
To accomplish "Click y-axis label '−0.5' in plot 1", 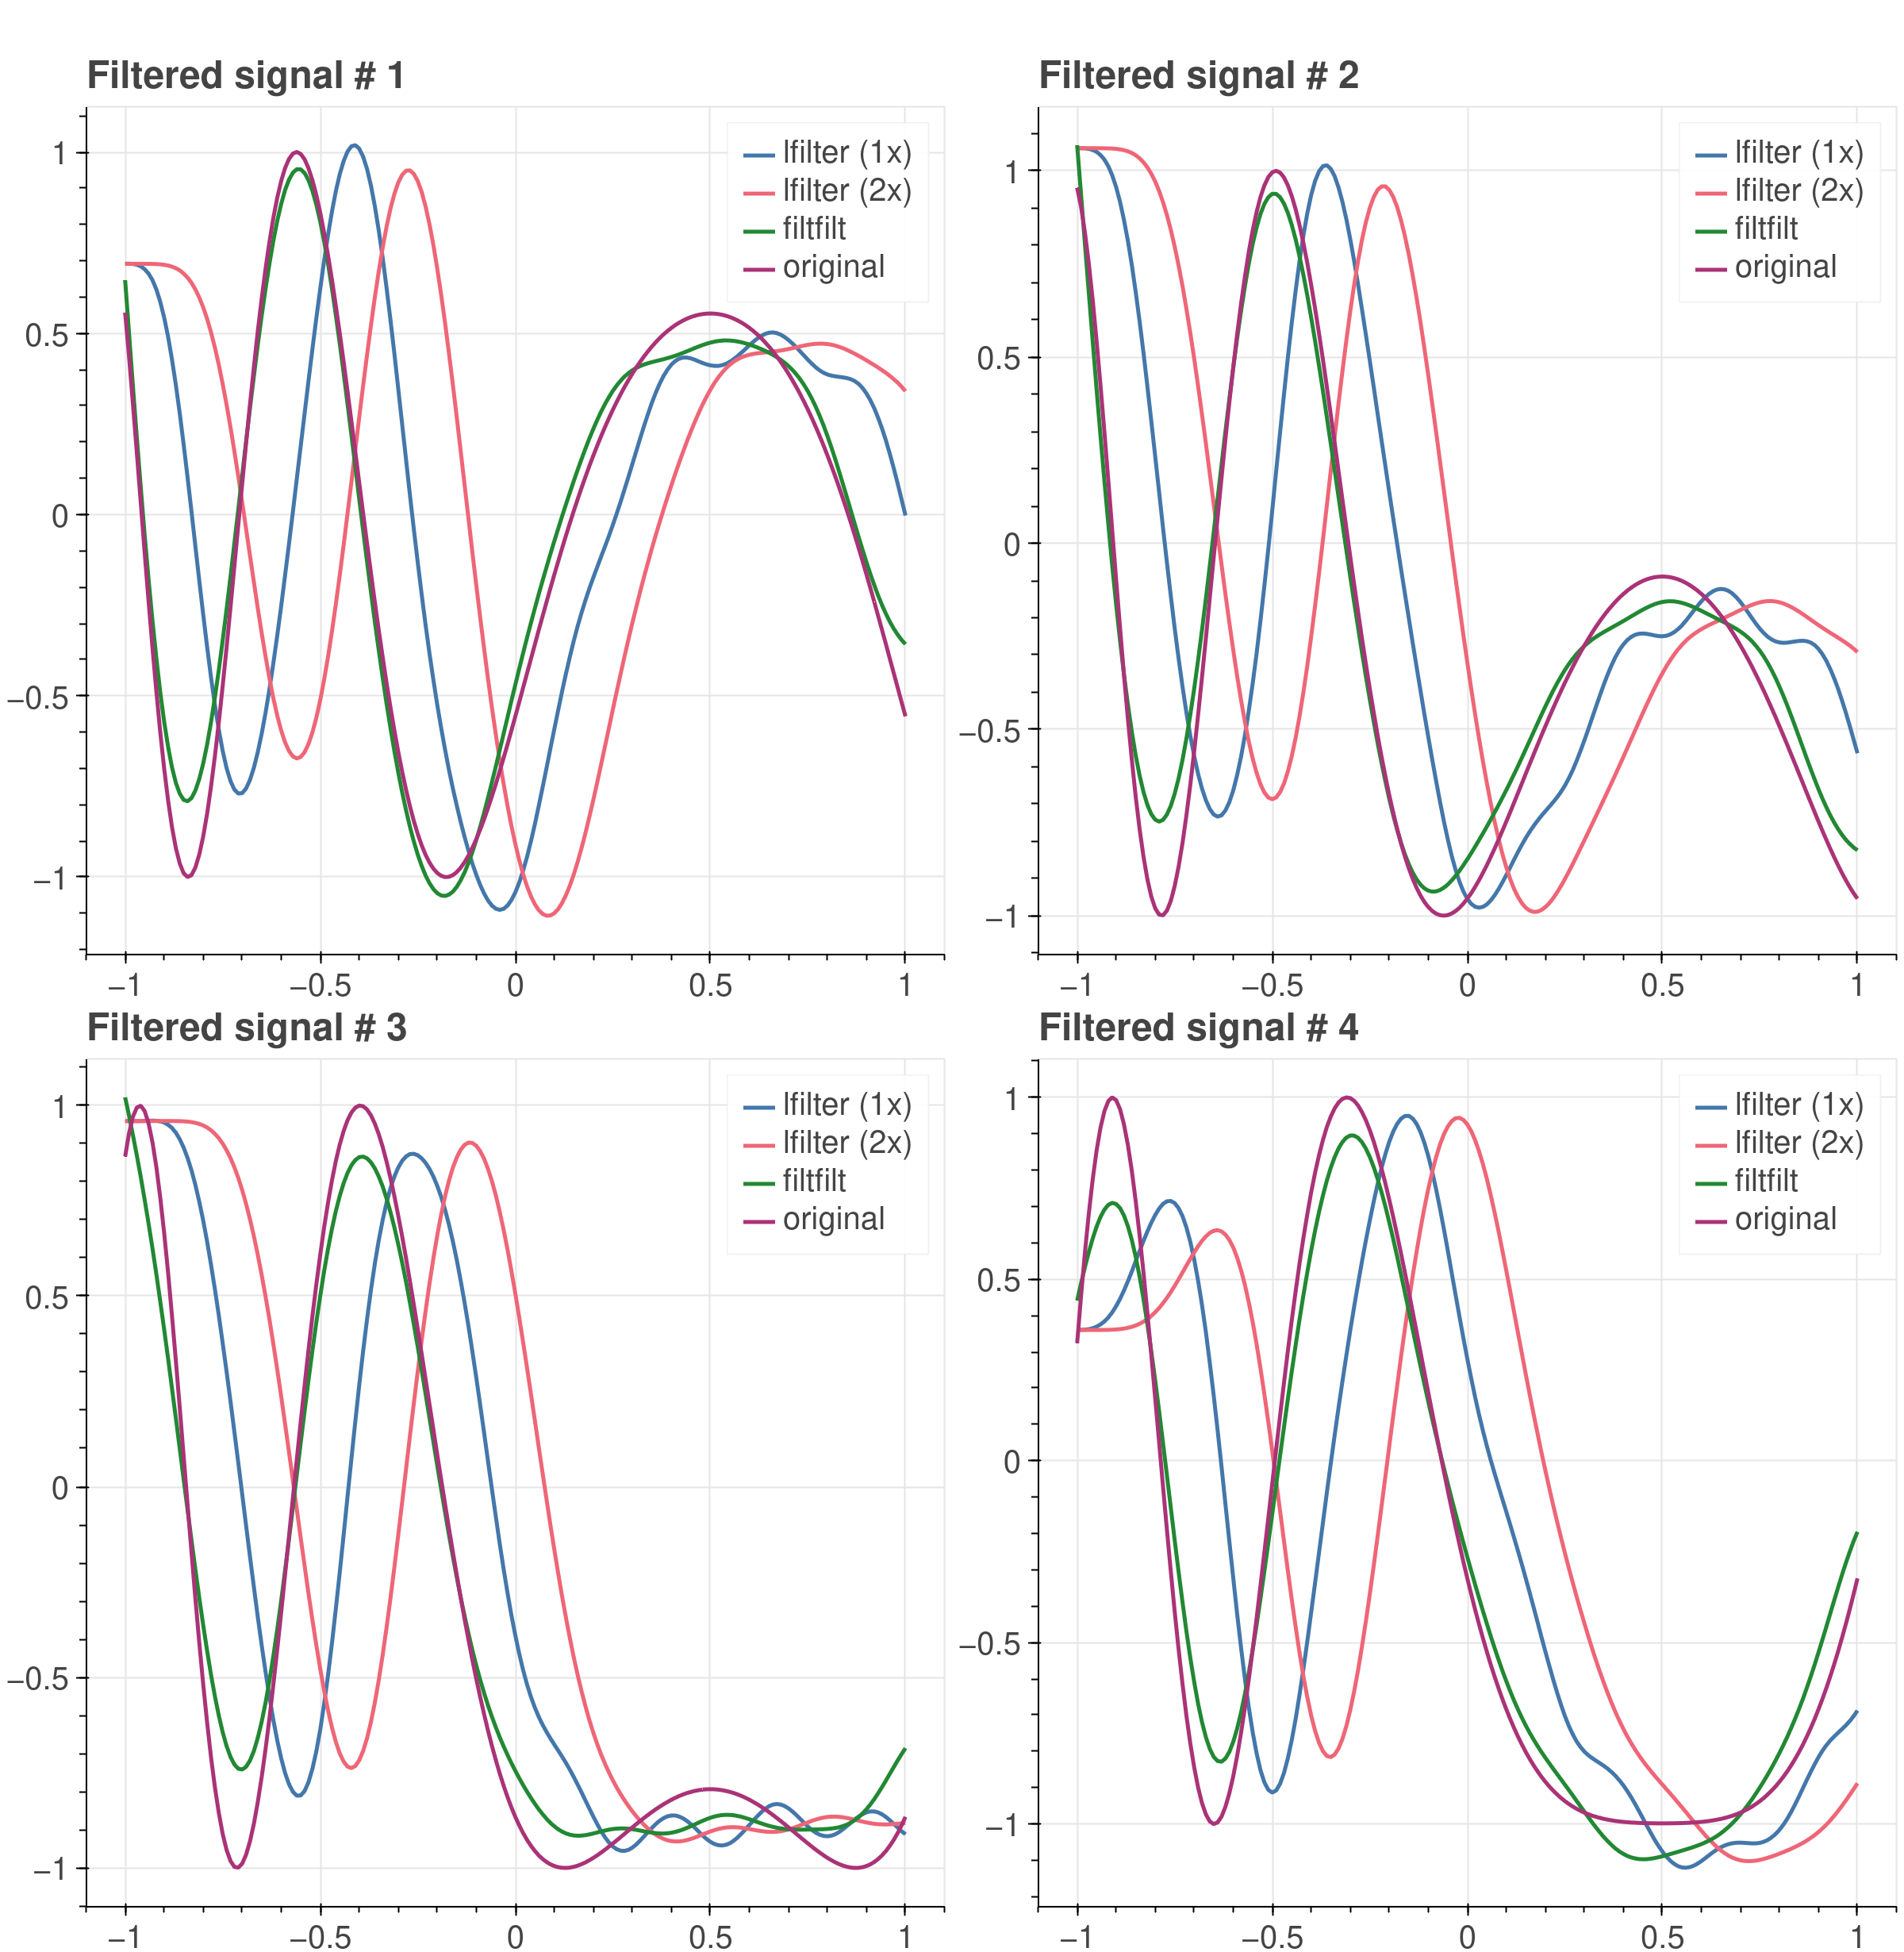I will (x=38, y=697).
